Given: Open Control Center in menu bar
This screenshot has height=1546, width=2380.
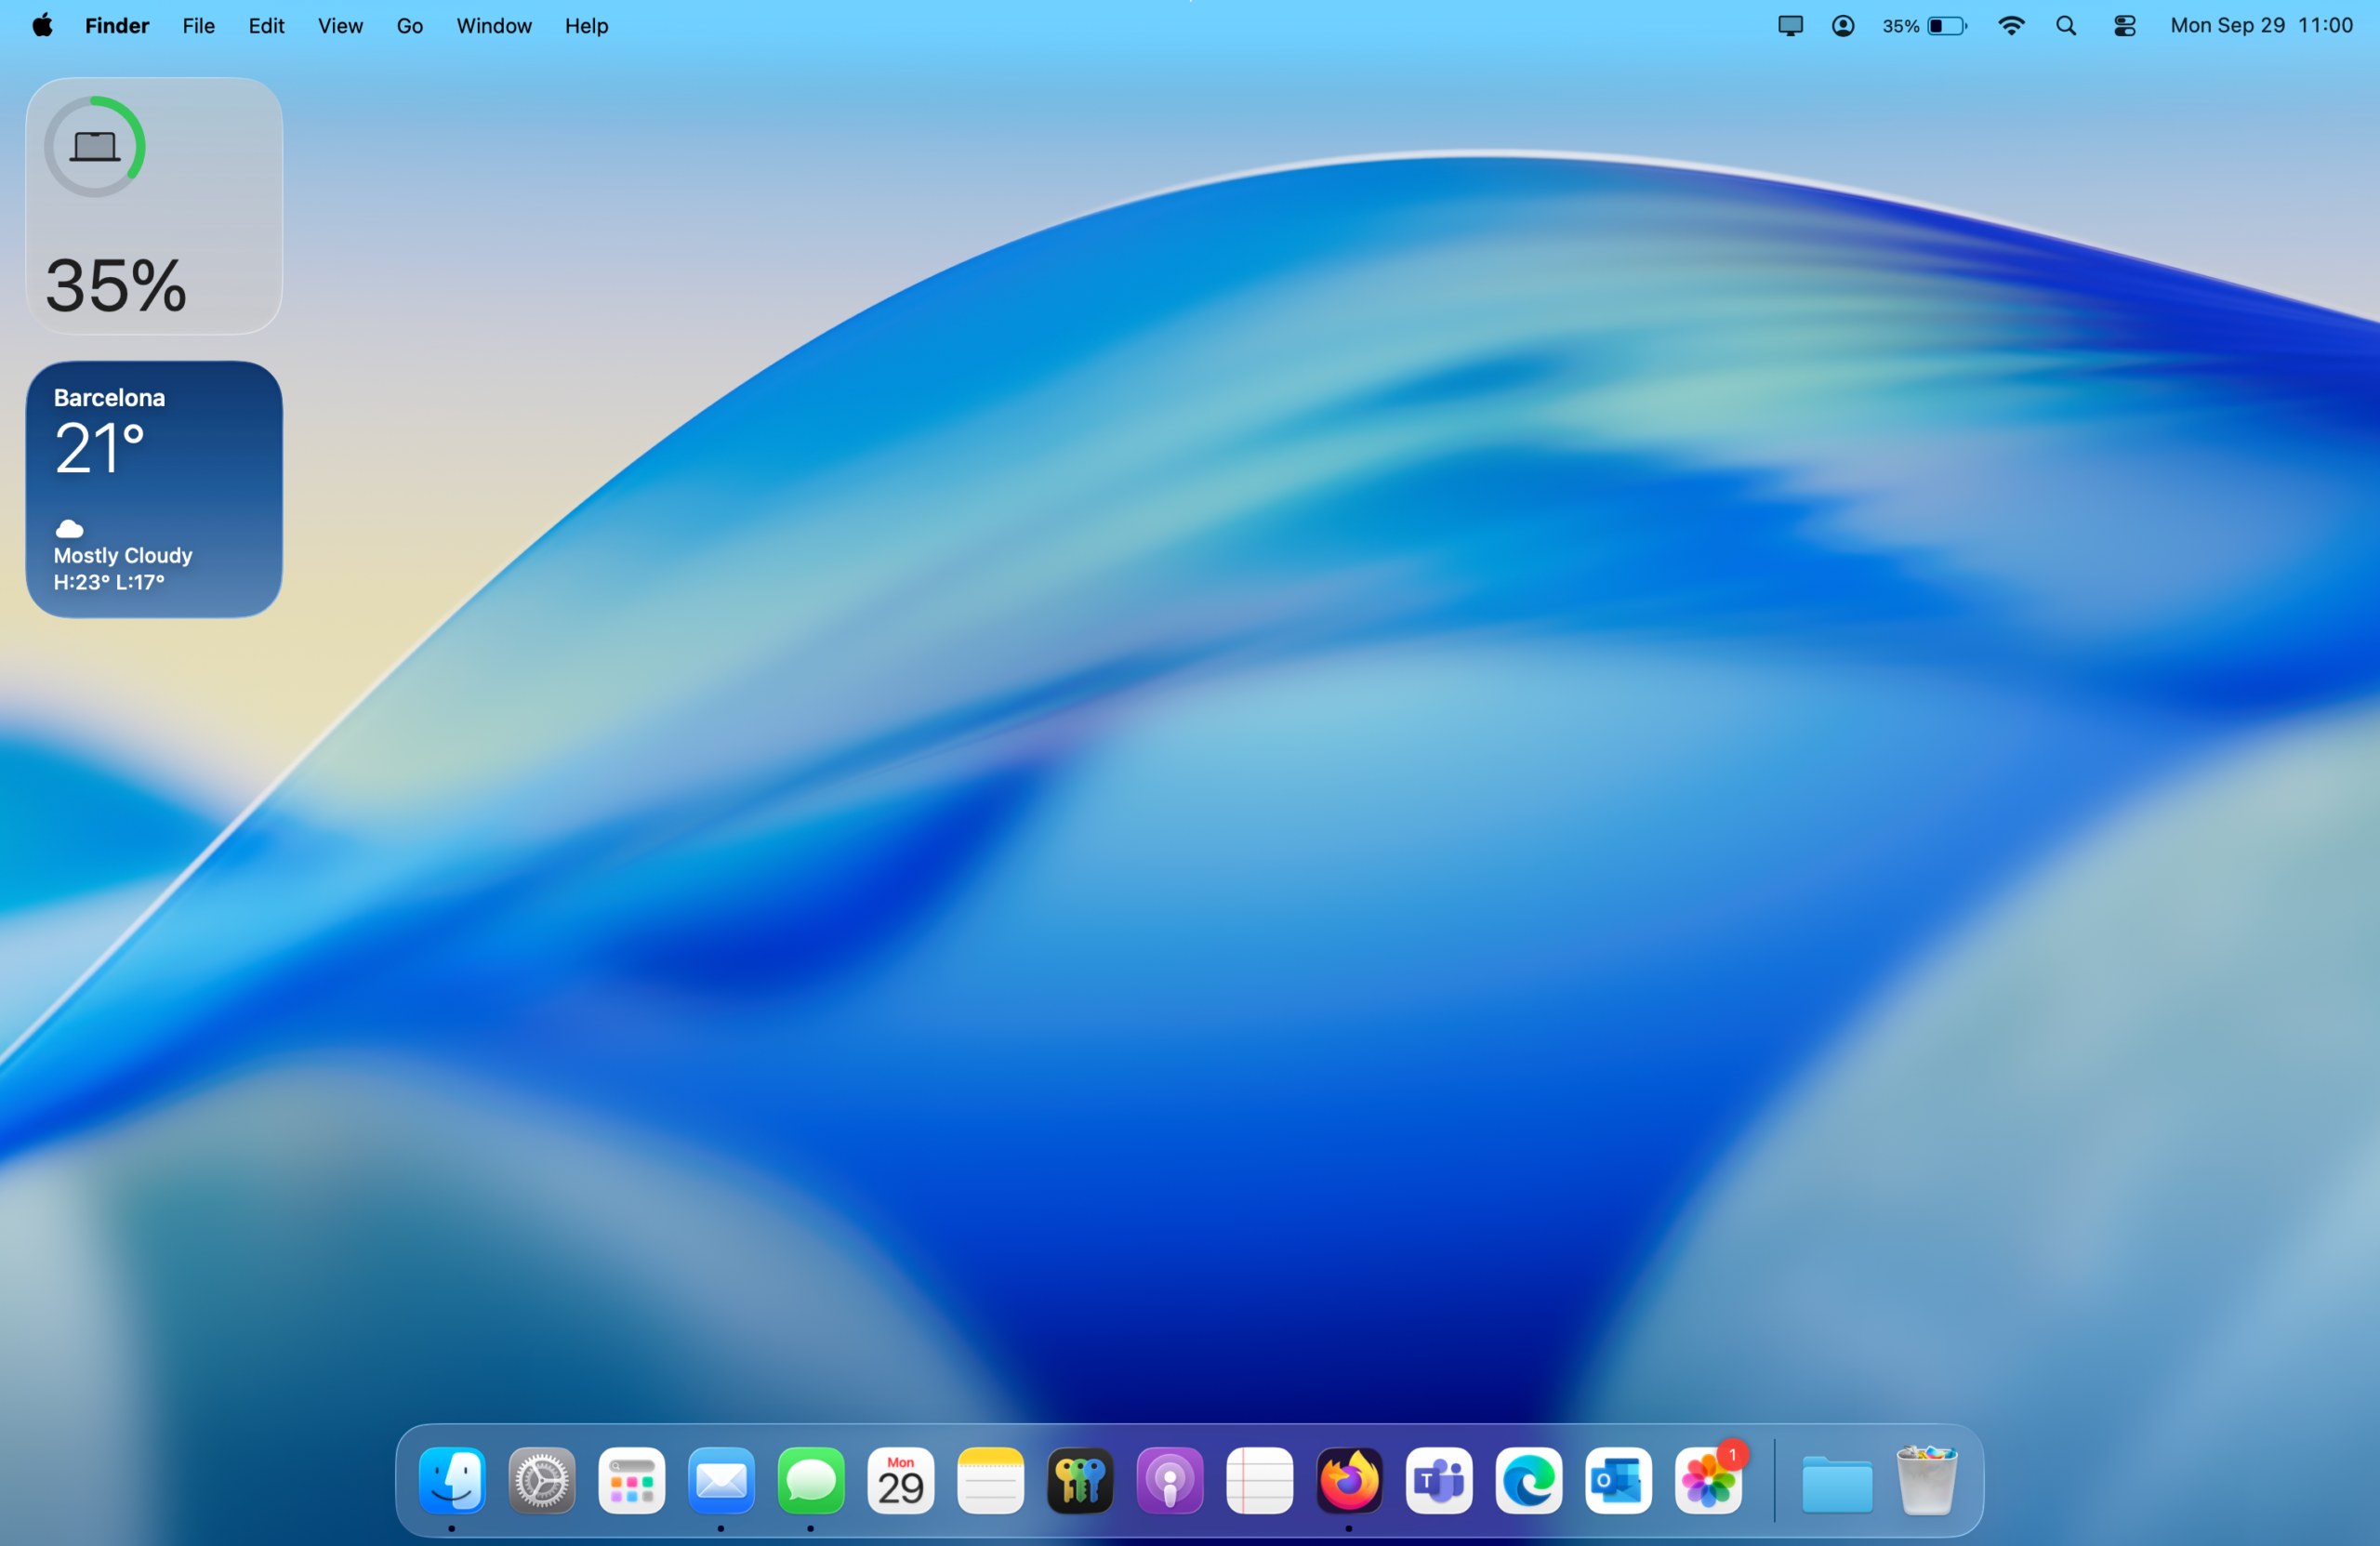Looking at the screenshot, I should pyautogui.click(x=2124, y=26).
